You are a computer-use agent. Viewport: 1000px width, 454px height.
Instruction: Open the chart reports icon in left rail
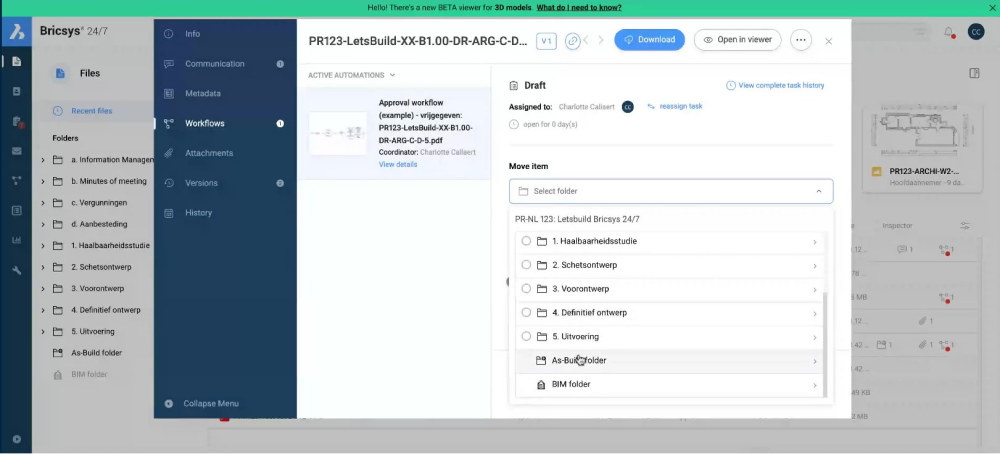[17, 240]
